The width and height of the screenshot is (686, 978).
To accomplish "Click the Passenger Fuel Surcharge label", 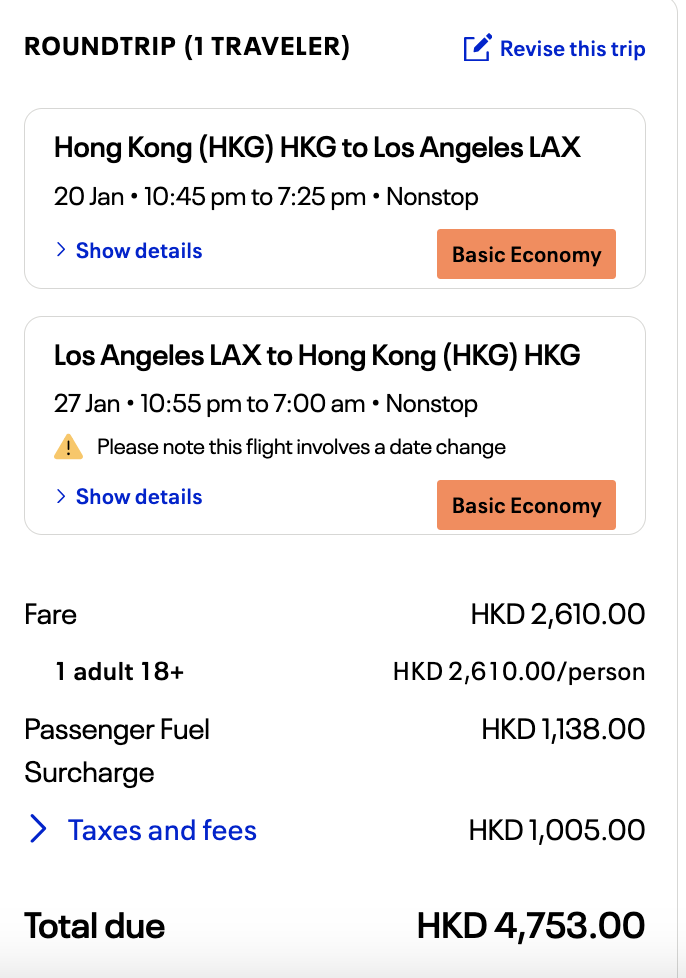I will pos(117,750).
